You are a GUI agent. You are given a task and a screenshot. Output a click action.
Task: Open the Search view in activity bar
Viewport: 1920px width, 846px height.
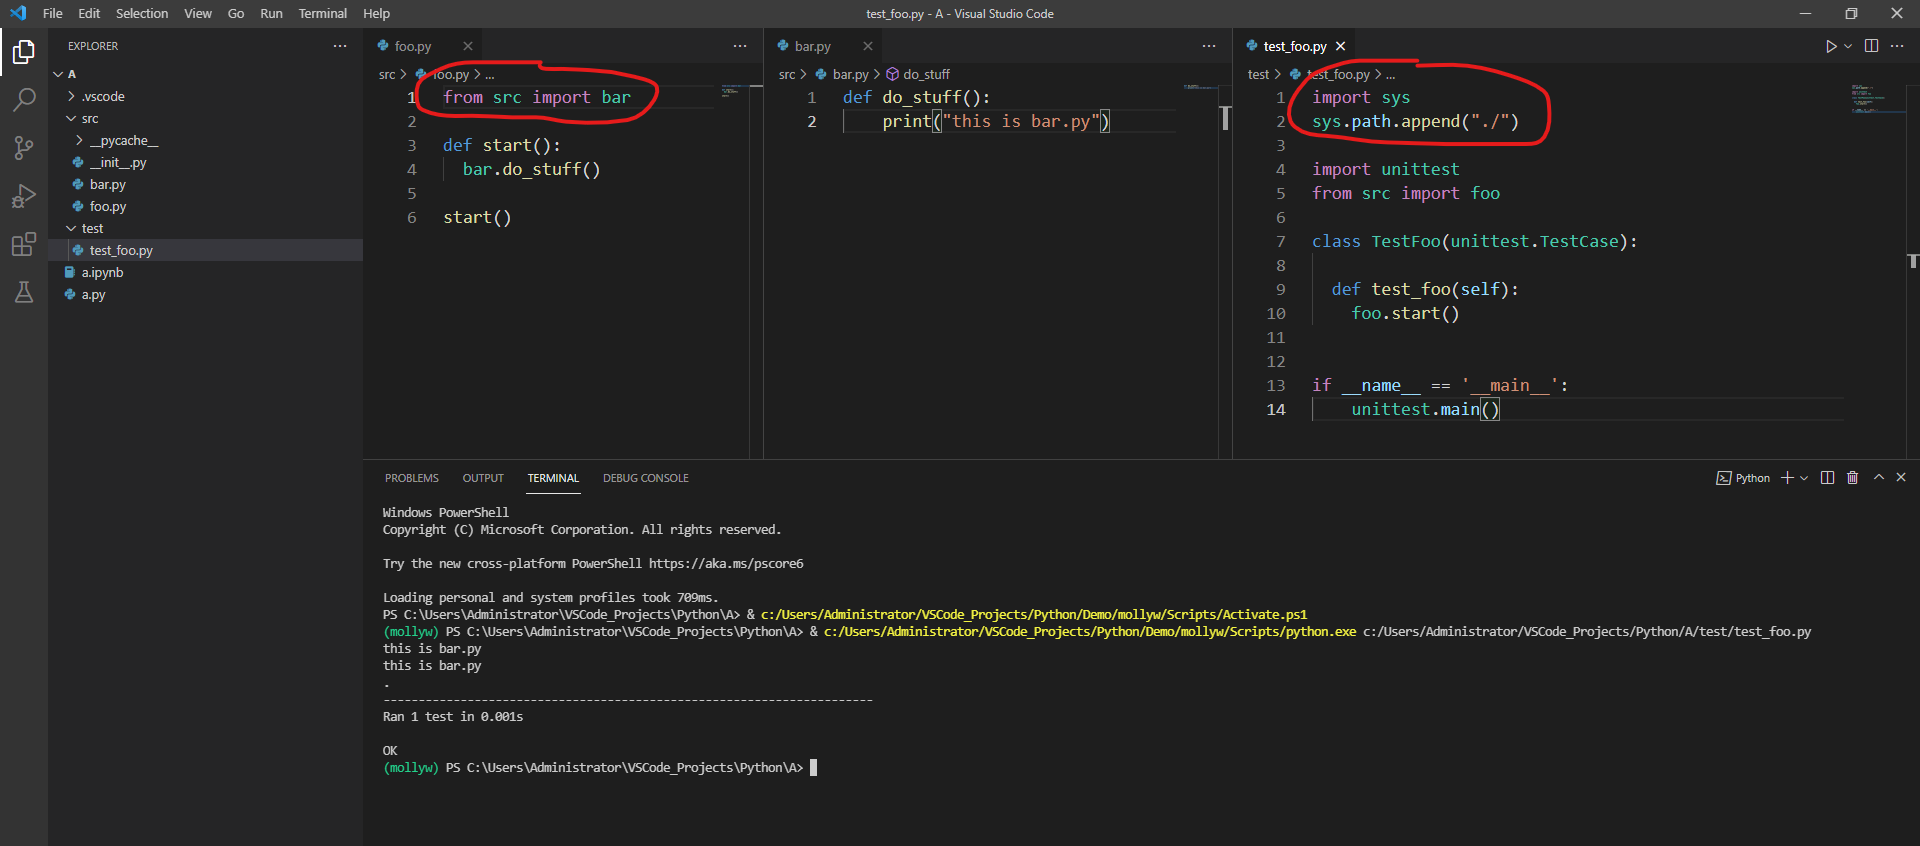point(24,99)
